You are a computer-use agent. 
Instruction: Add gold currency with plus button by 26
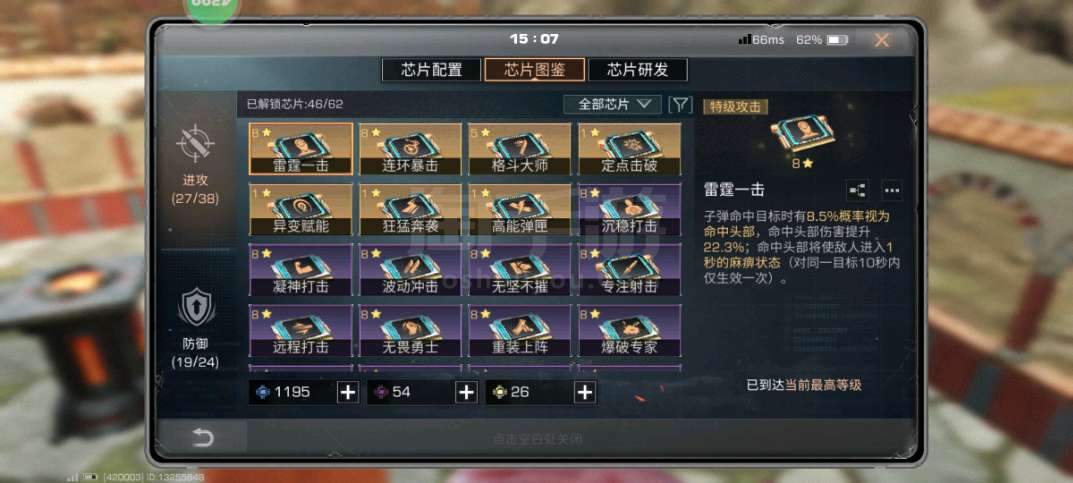point(584,392)
